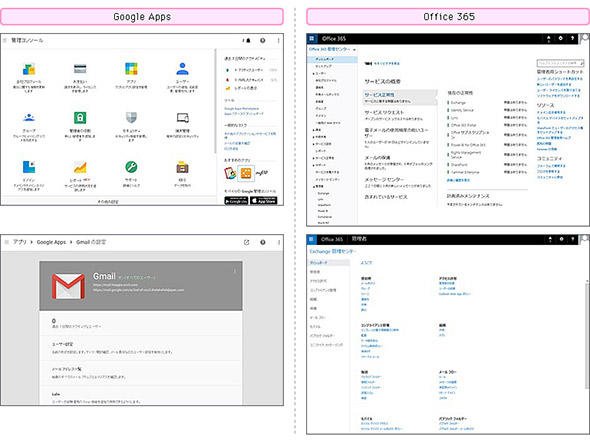Open the Company profile icon in Google Admin console

point(29,69)
